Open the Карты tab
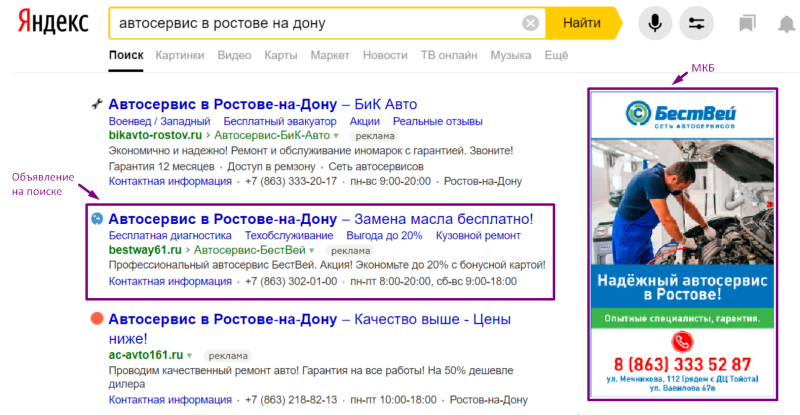800x415 pixels. coord(281,55)
